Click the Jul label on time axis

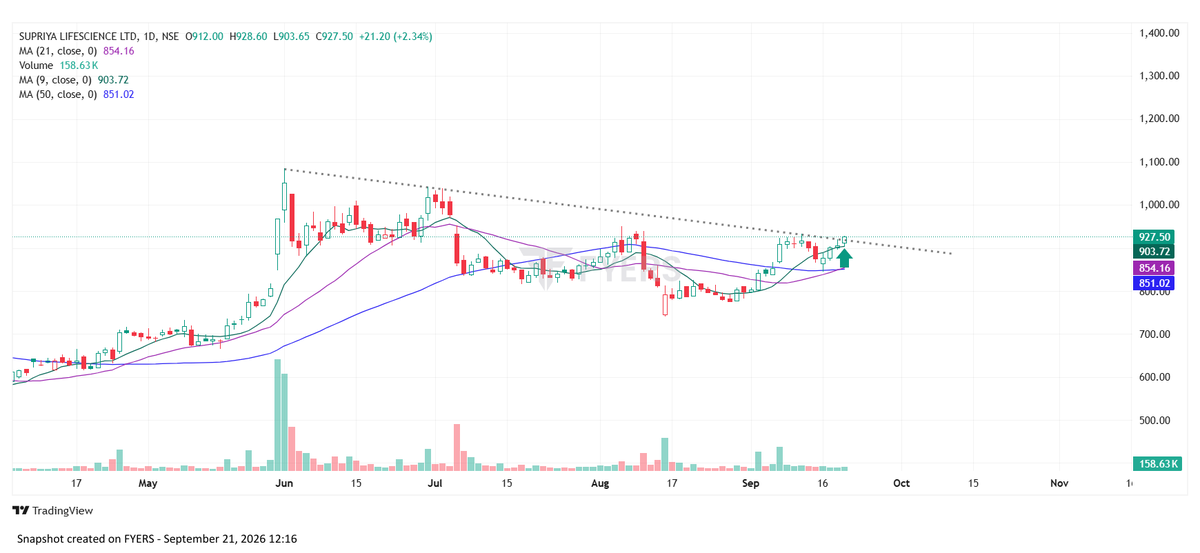pos(435,483)
